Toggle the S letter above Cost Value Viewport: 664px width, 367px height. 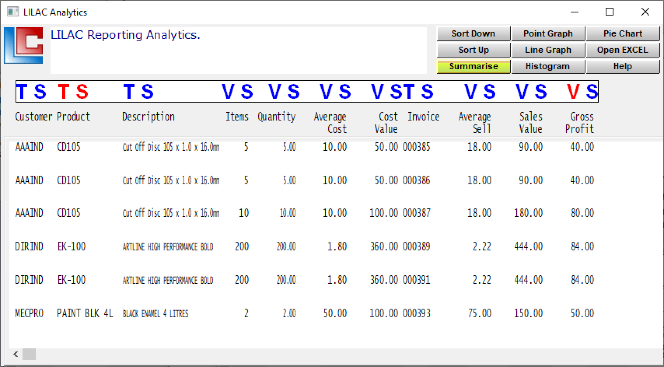click(396, 92)
